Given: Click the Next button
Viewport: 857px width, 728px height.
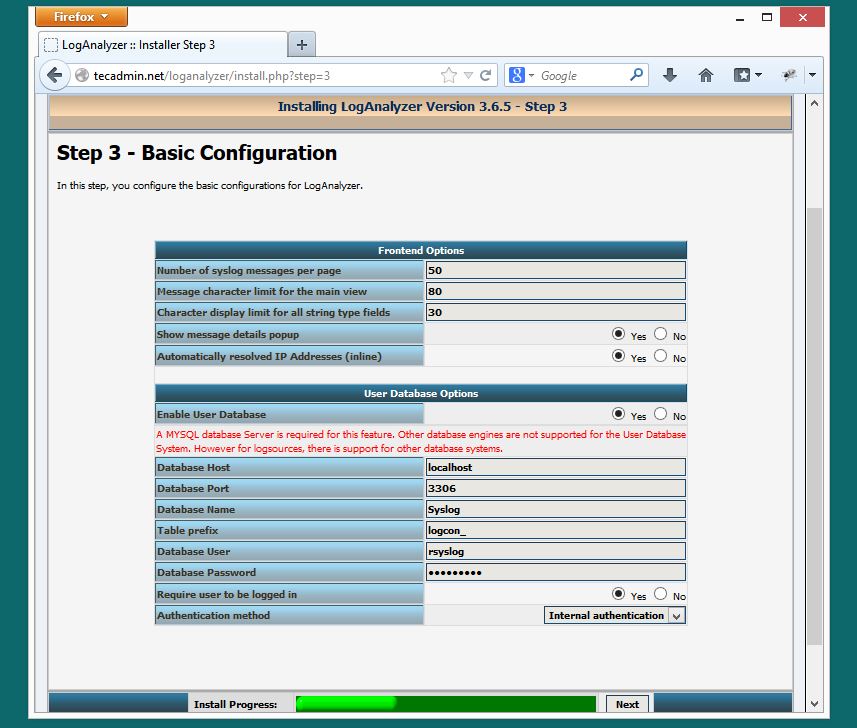Looking at the screenshot, I should click(x=627, y=704).
